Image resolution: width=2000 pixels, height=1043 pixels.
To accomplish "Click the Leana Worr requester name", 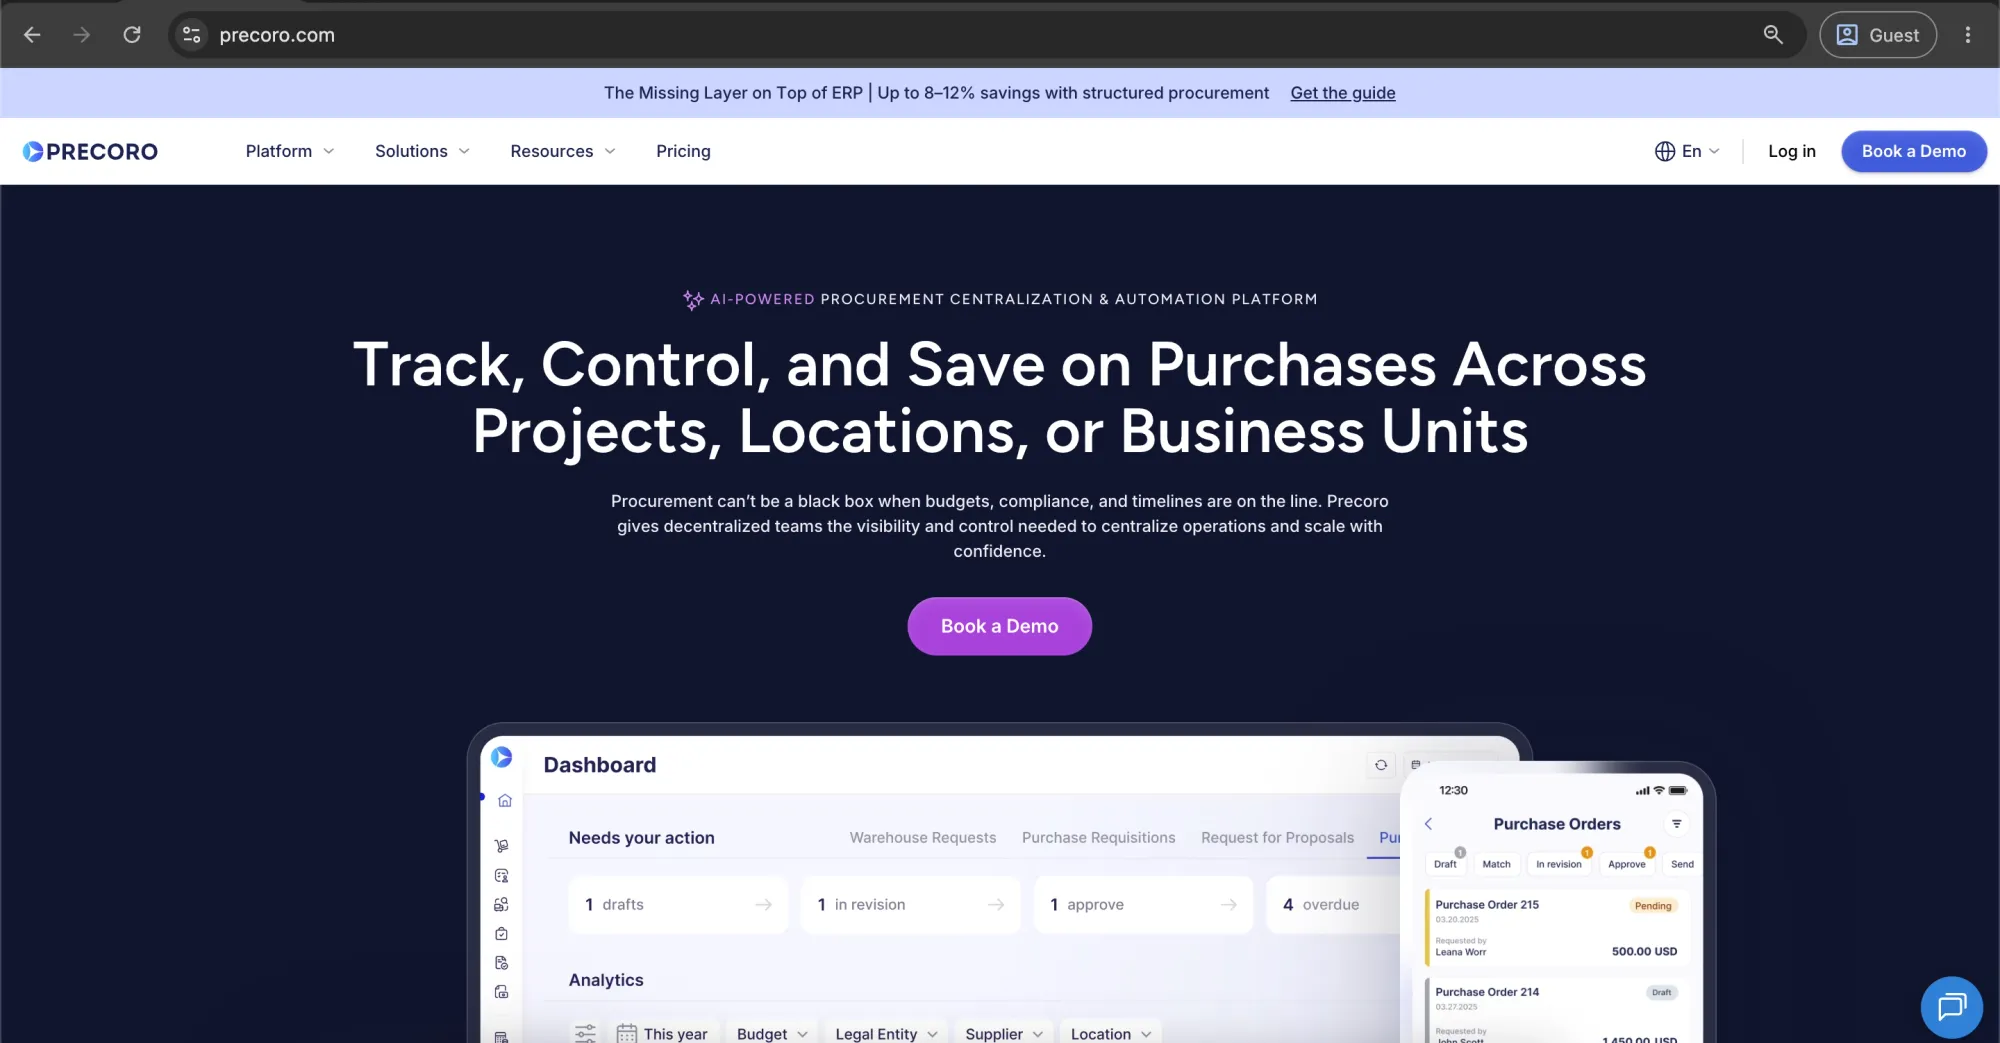I will click(x=1461, y=952).
